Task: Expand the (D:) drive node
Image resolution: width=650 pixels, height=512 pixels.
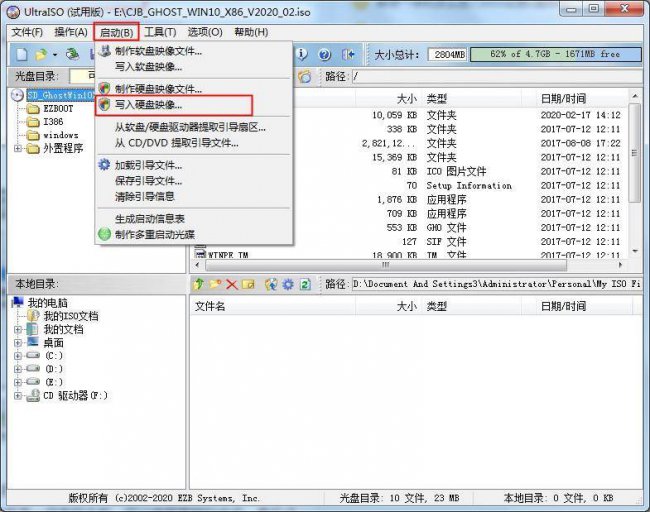Action: (17, 369)
